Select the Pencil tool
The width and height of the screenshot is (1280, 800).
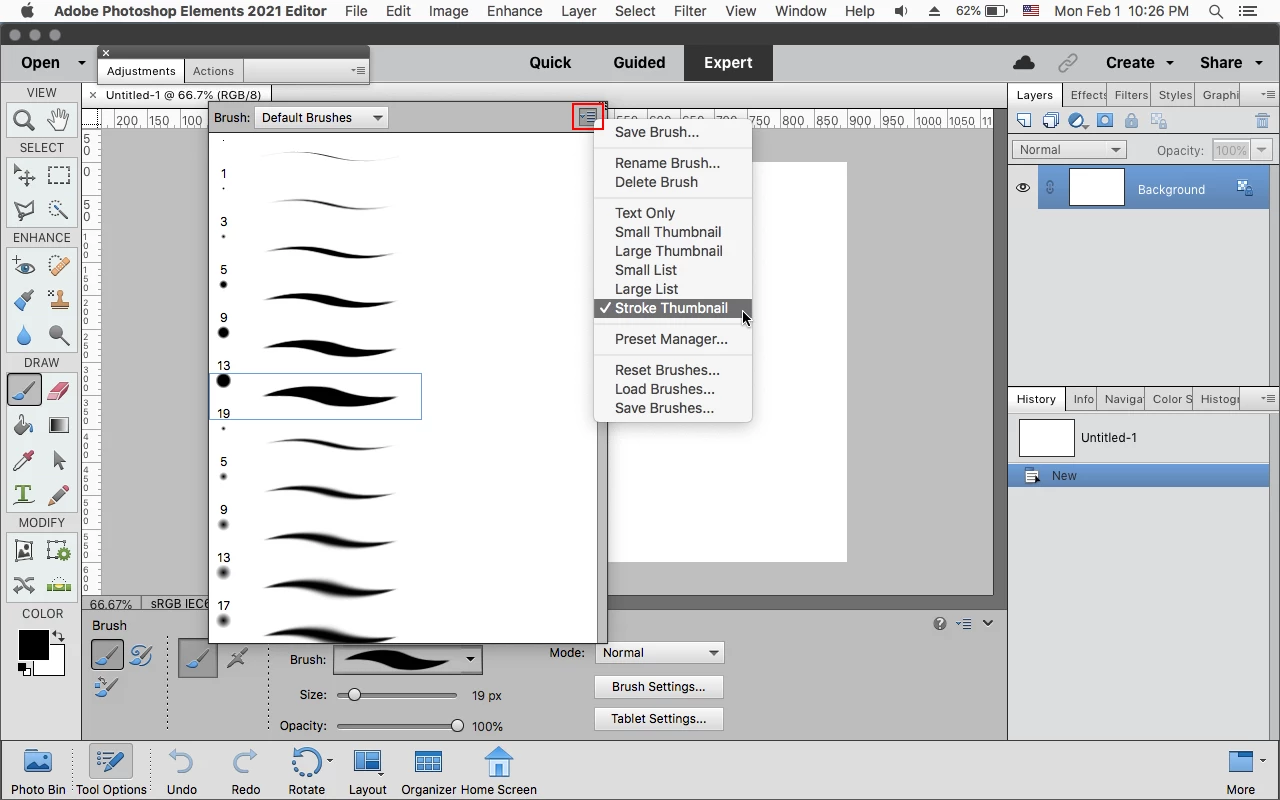click(x=59, y=495)
